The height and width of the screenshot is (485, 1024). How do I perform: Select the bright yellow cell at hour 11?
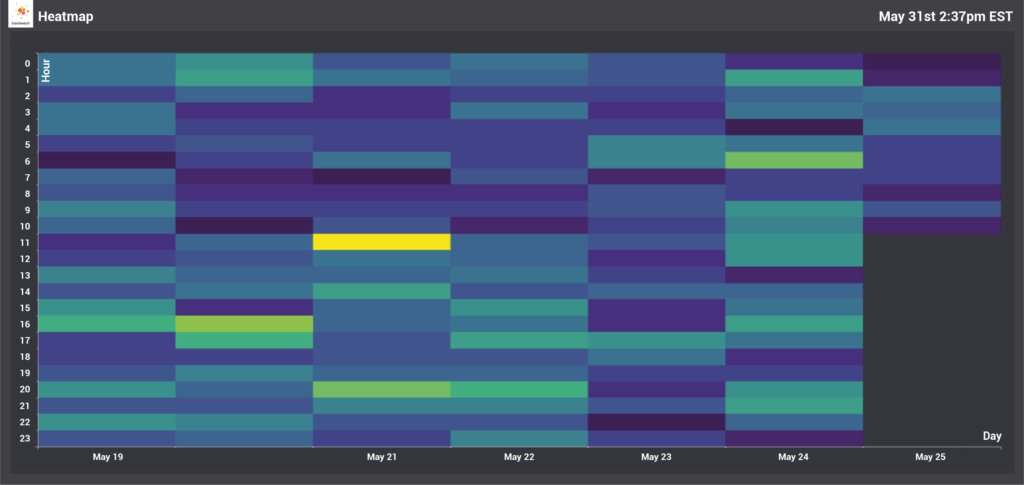pyautogui.click(x=381, y=242)
